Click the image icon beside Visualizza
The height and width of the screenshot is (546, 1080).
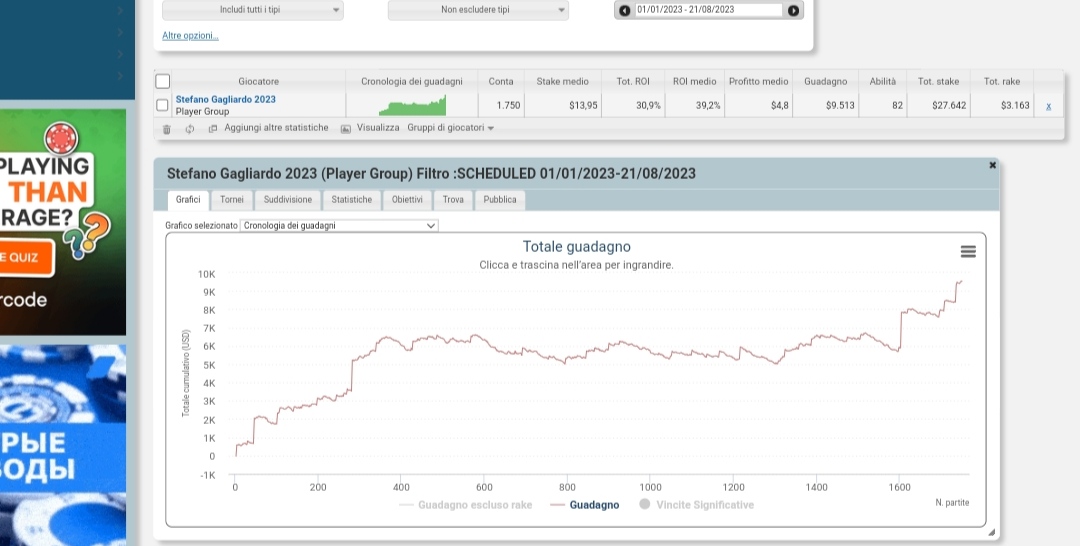[x=346, y=129]
